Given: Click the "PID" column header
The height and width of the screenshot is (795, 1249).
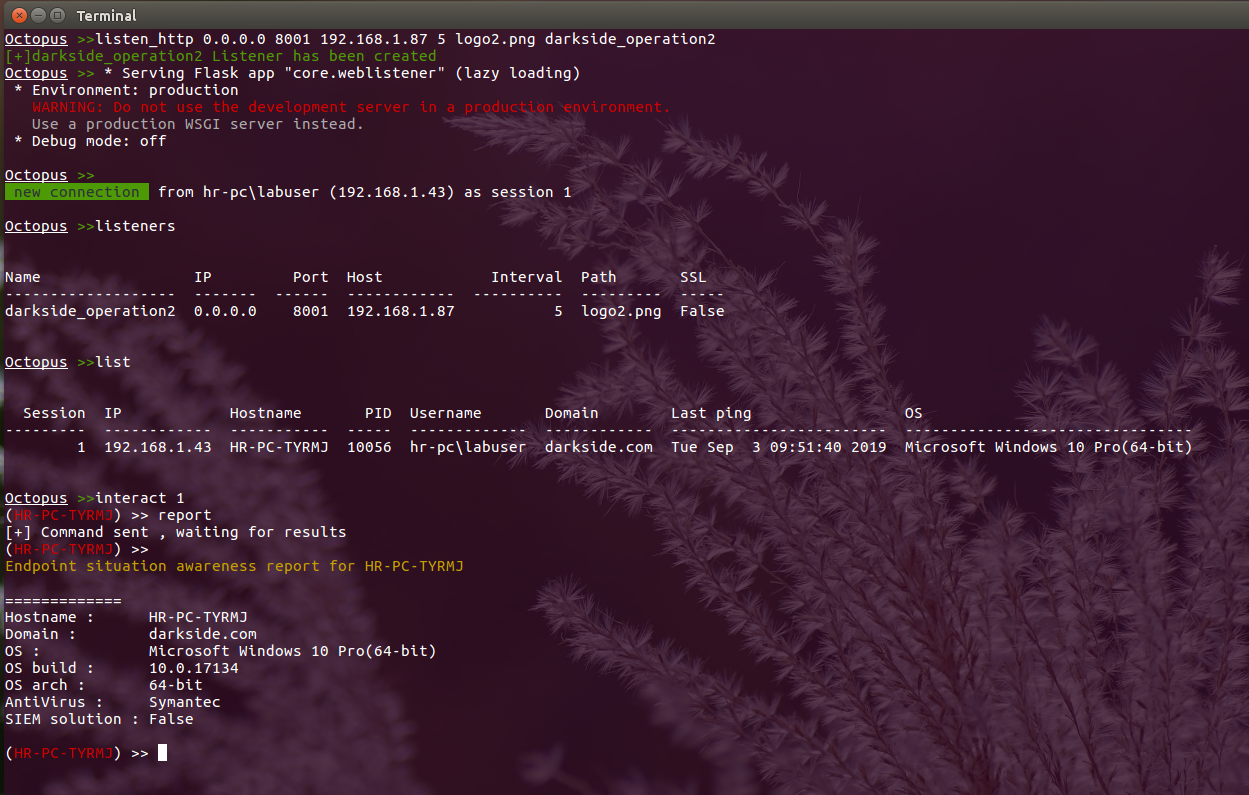Looking at the screenshot, I should 378,413.
